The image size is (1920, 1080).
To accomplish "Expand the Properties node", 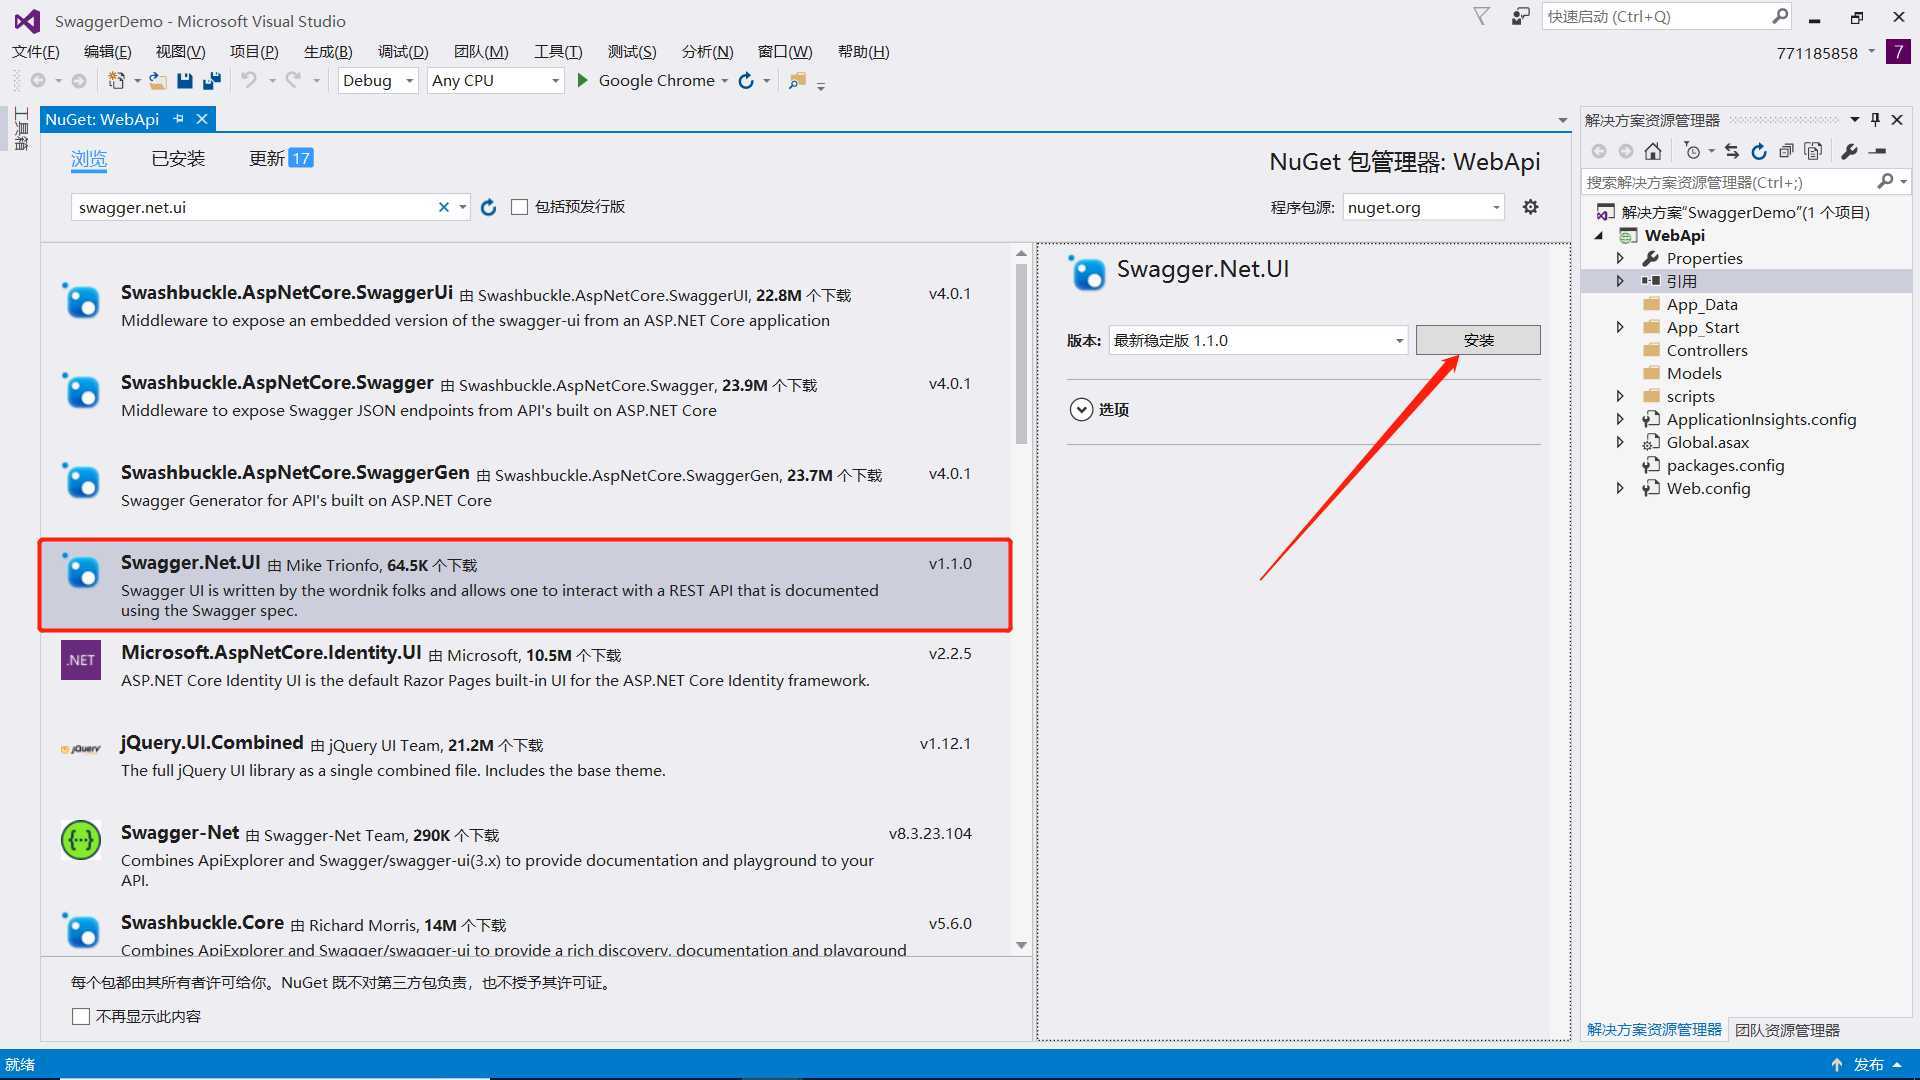I will [x=1620, y=258].
